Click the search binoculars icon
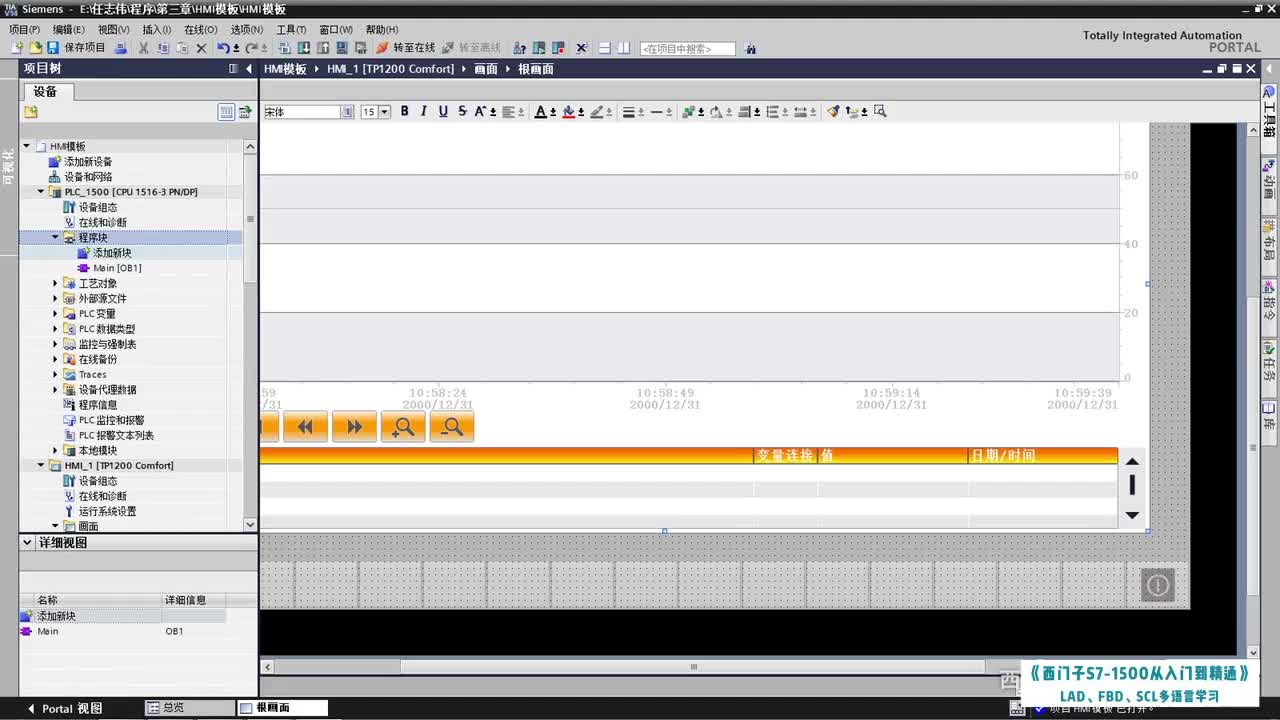This screenshot has height=720, width=1280. tap(751, 48)
